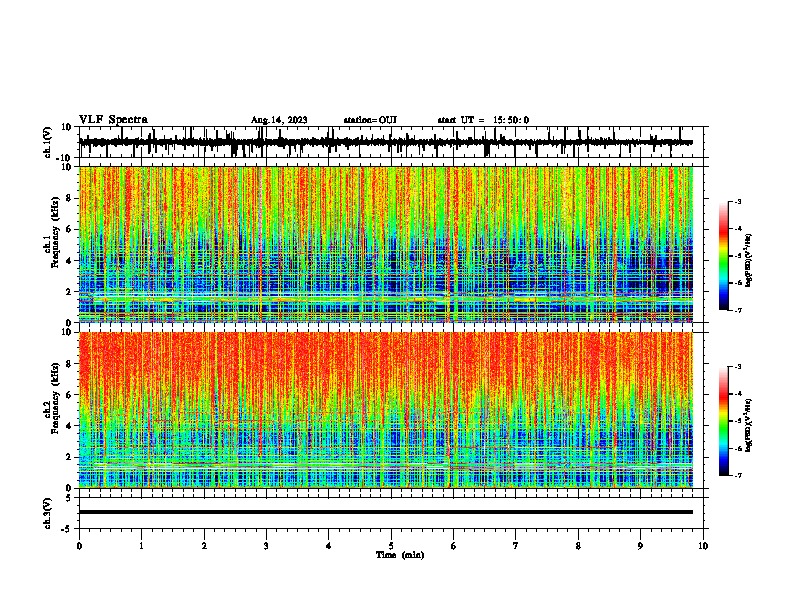Viewport: 792px width, 612px height.
Task: Click inside the ch.1 spectrogram panel
Action: (x=385, y=244)
